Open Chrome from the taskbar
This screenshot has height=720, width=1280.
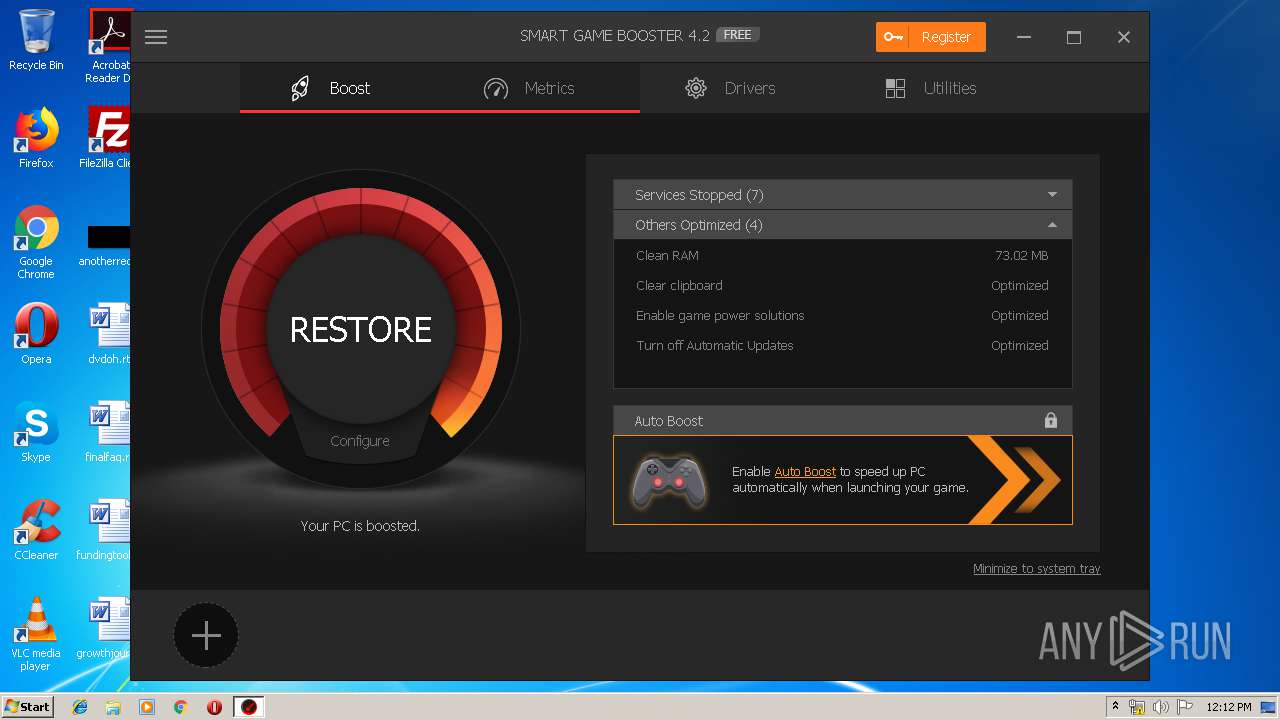[x=181, y=707]
